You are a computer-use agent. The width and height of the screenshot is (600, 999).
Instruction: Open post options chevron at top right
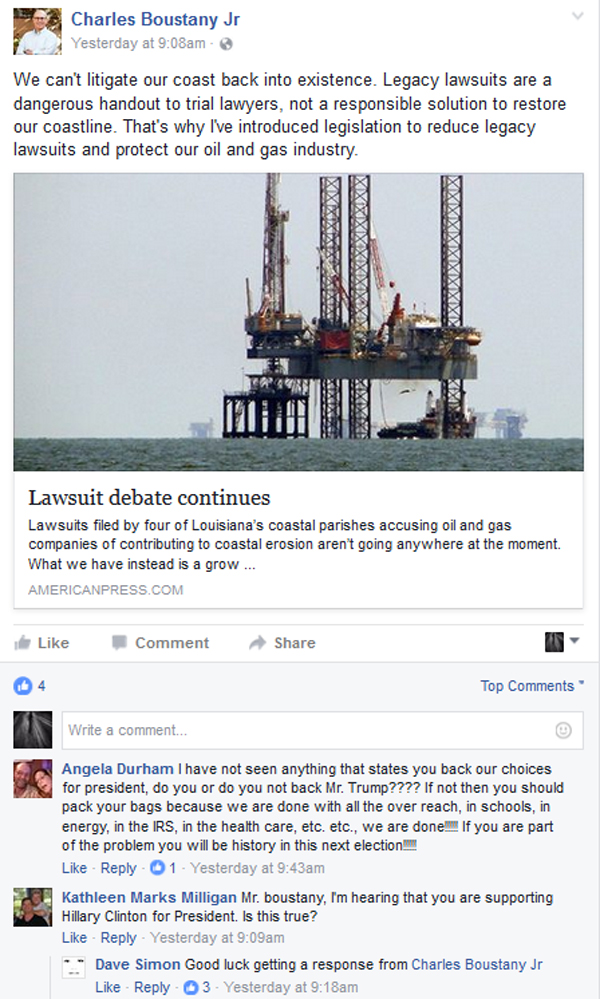click(577, 16)
